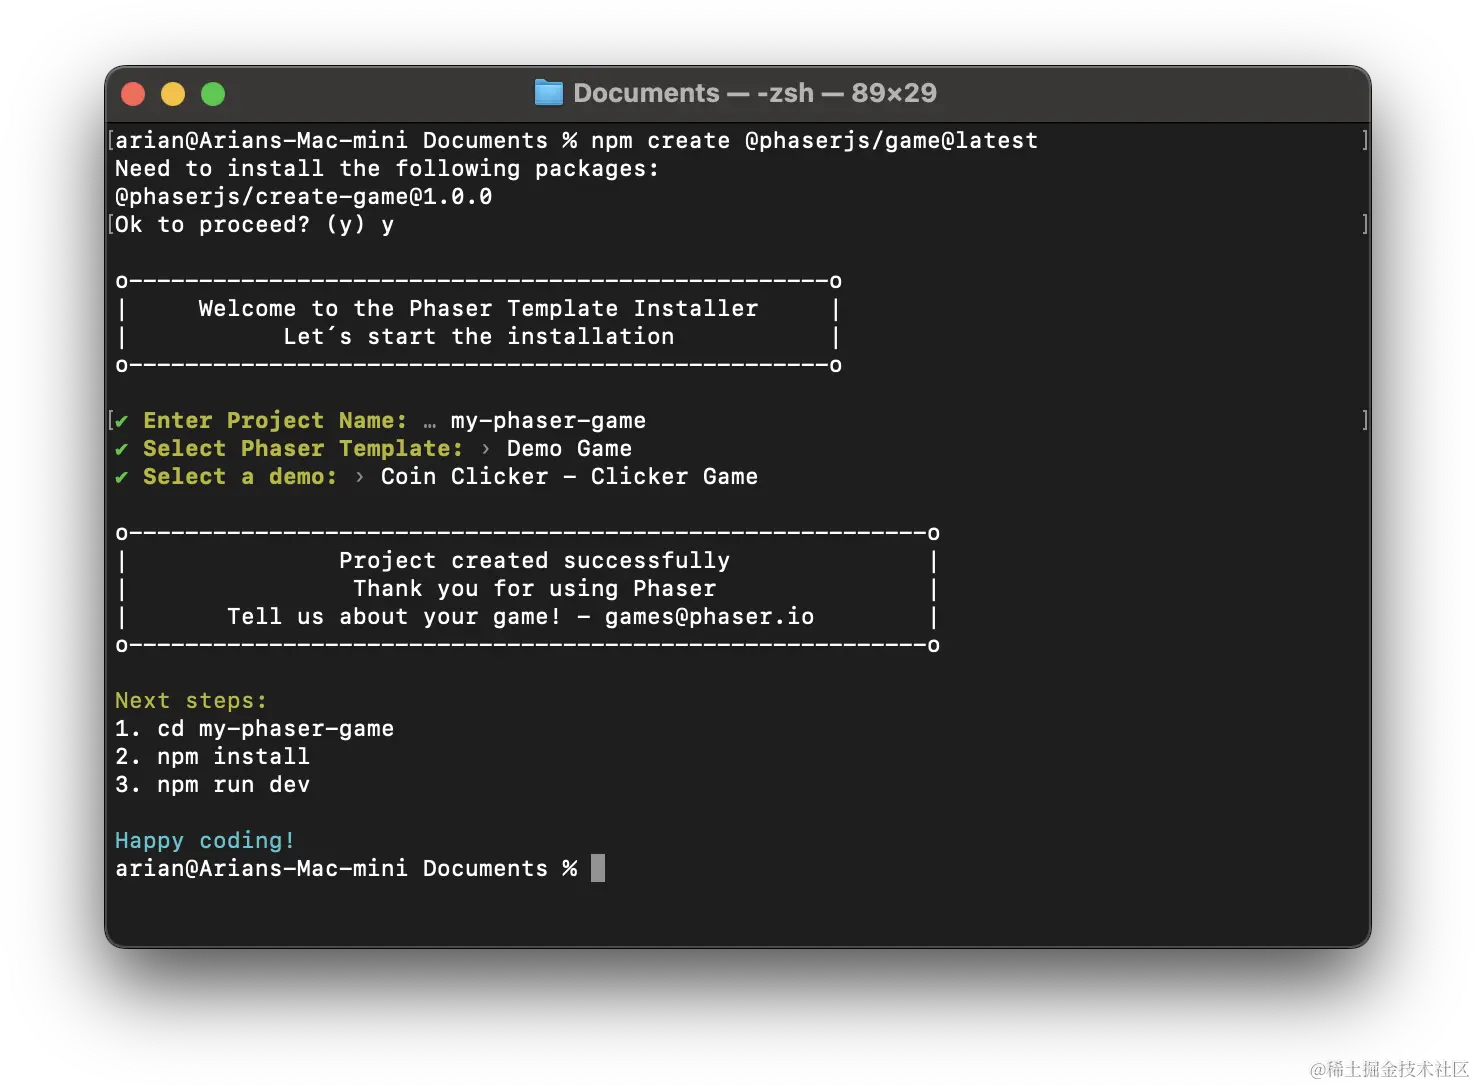This screenshot has width=1476, height=1086.
Task: Click the my-phaser-game project name answer
Action: [548, 421]
